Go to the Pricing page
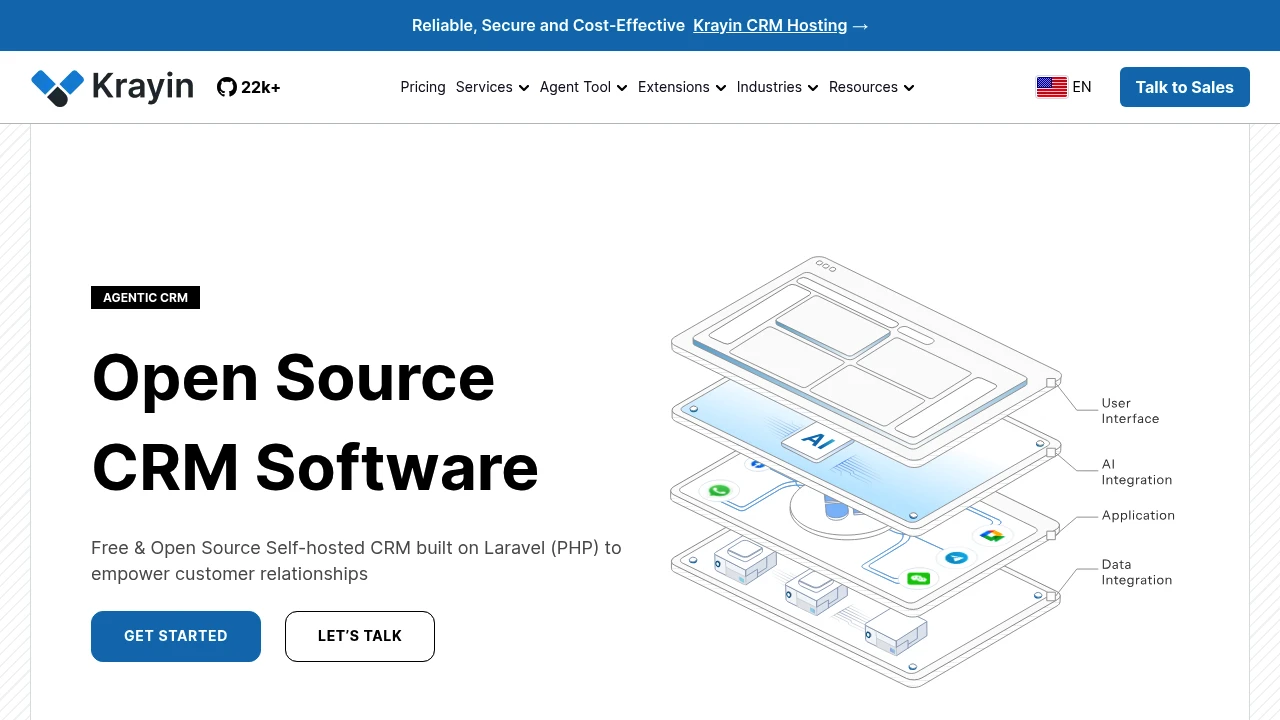 click(423, 87)
